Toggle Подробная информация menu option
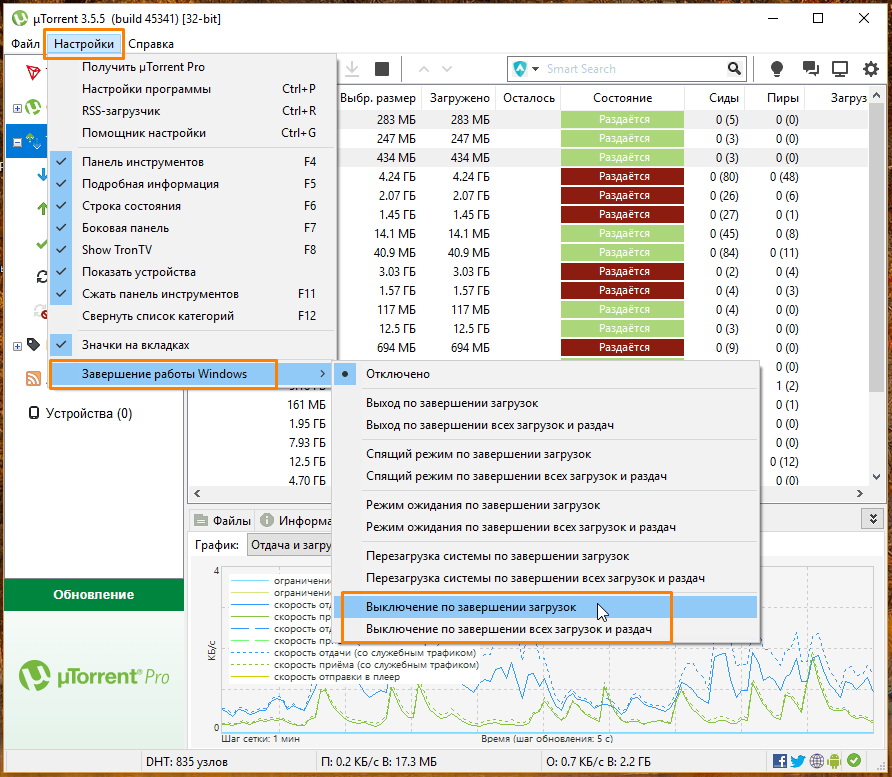 193,184
